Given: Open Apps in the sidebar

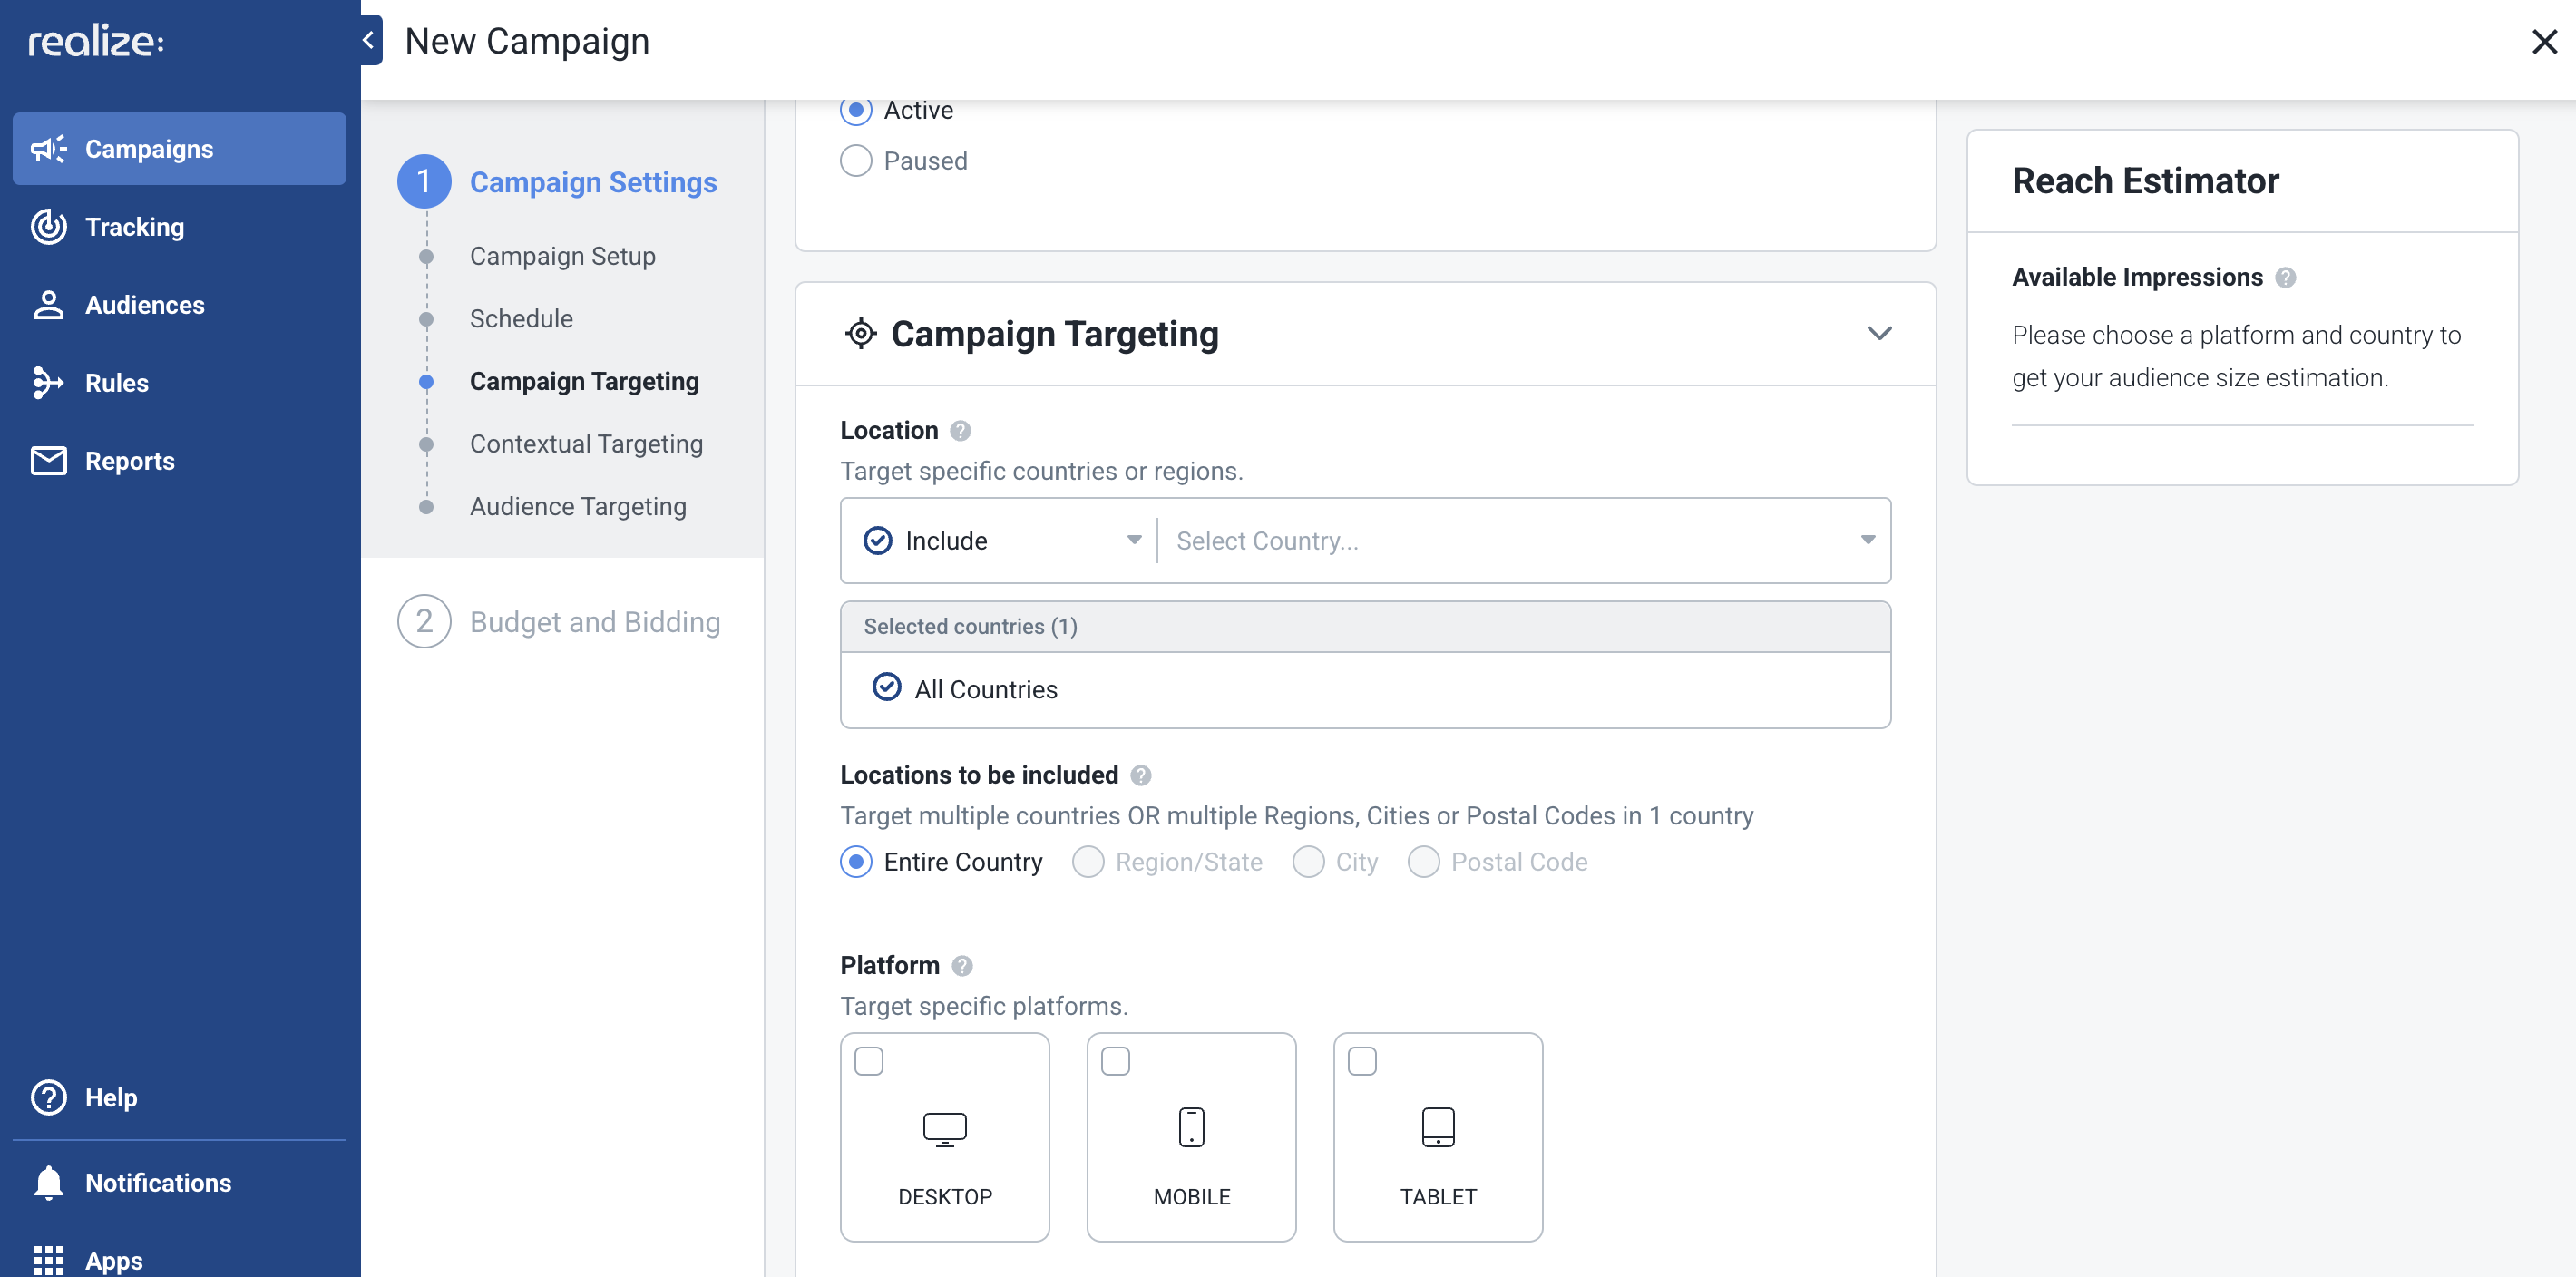Looking at the screenshot, I should 179,1260.
